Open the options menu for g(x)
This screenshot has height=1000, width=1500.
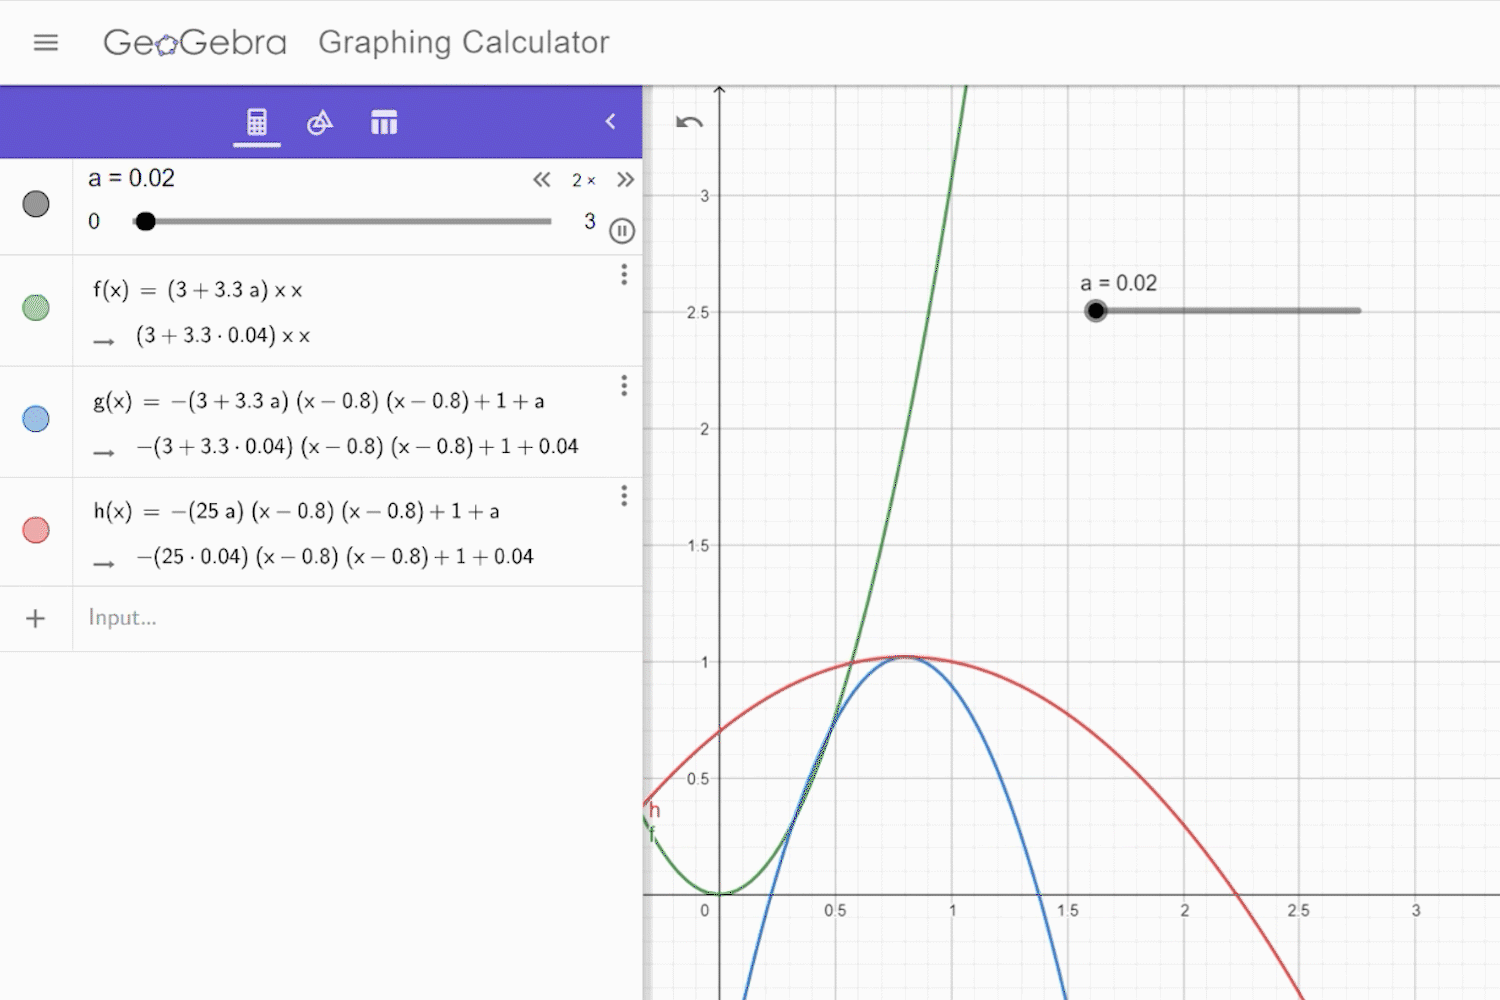pyautogui.click(x=624, y=385)
